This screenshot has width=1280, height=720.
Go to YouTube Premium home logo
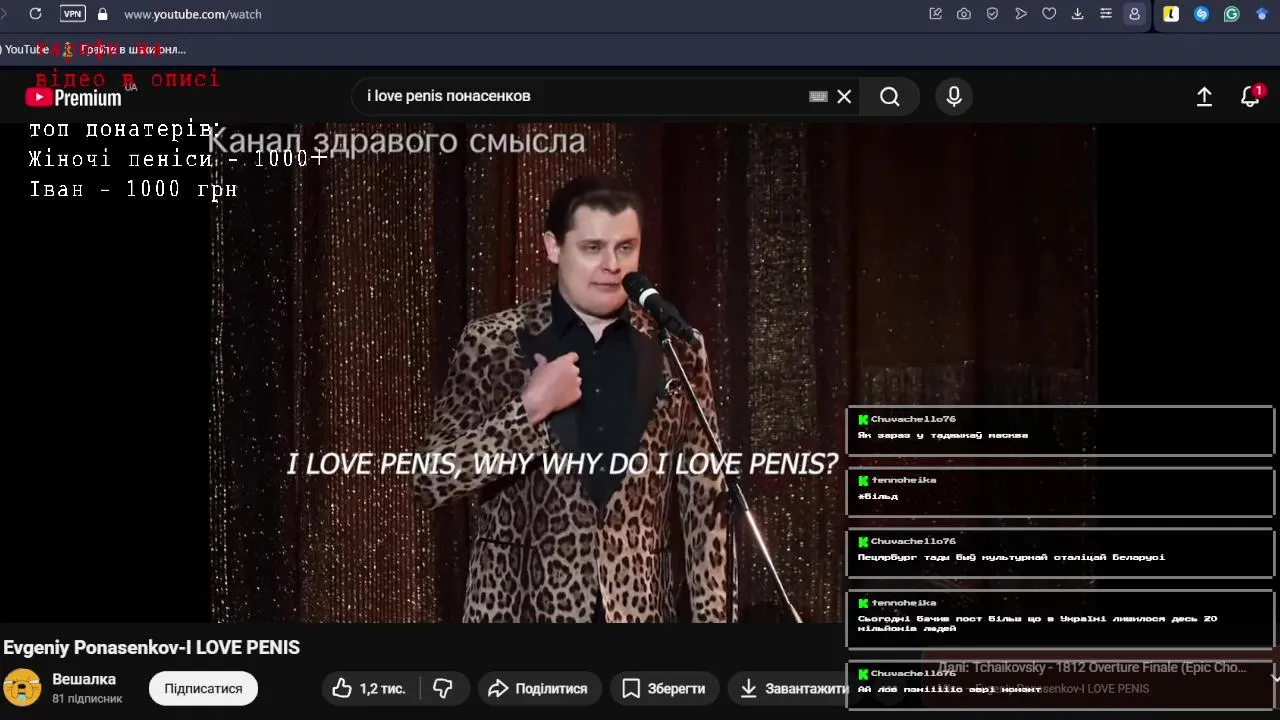(x=73, y=97)
